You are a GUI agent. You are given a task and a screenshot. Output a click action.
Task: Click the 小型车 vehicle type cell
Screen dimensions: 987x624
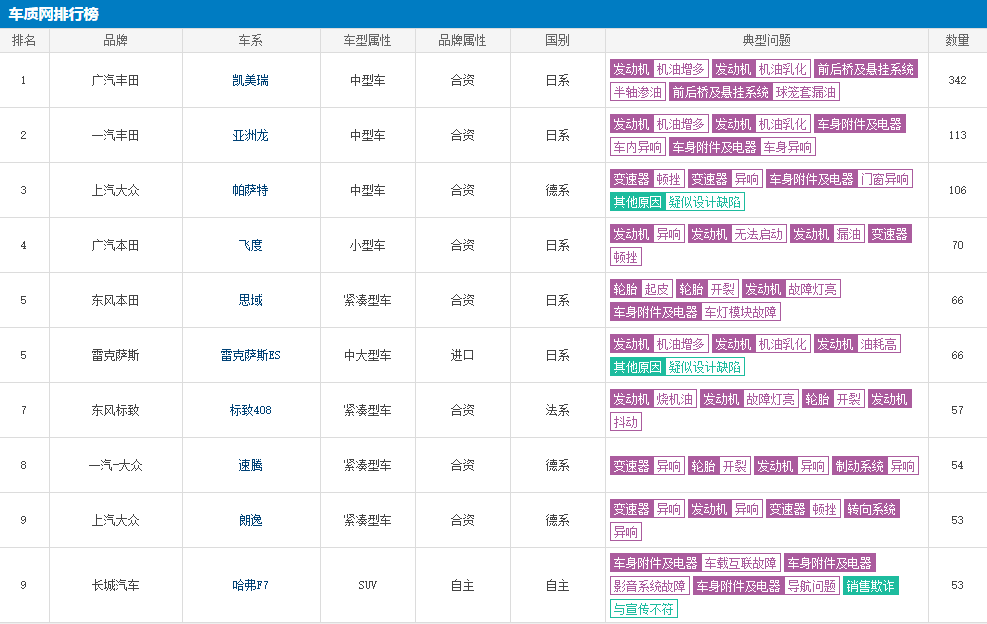[x=367, y=245]
